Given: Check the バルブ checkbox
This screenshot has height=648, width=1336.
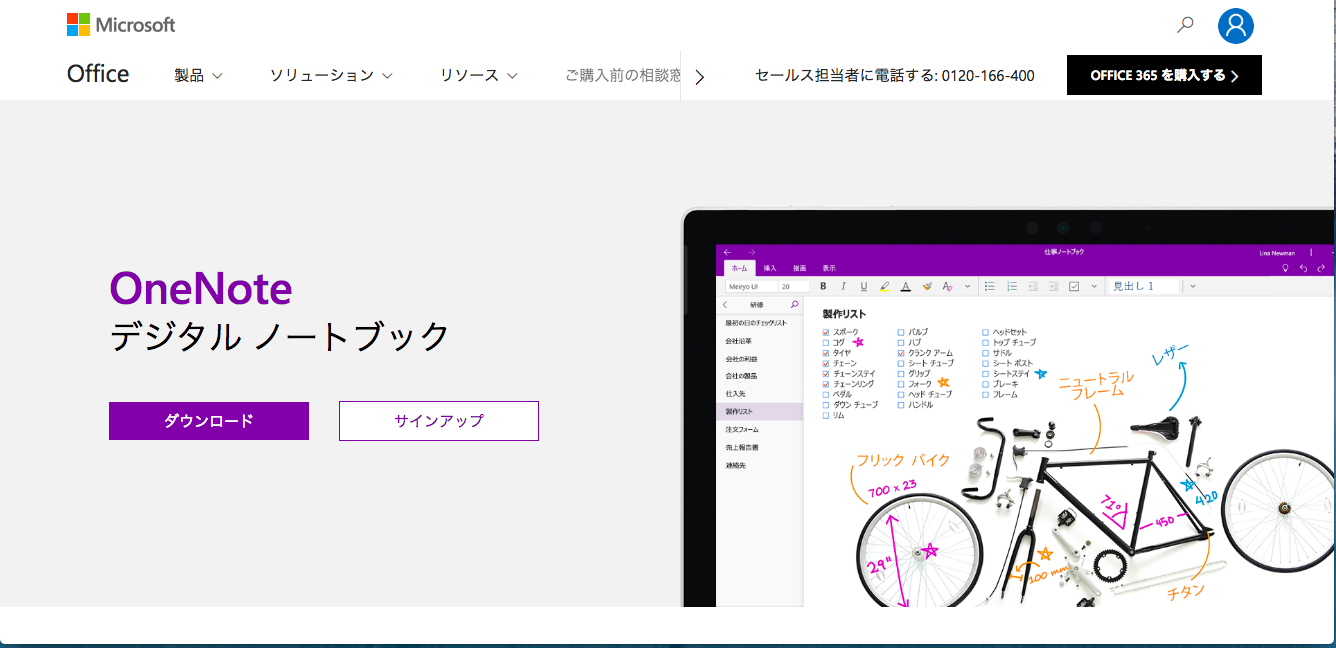Looking at the screenshot, I should [x=901, y=332].
